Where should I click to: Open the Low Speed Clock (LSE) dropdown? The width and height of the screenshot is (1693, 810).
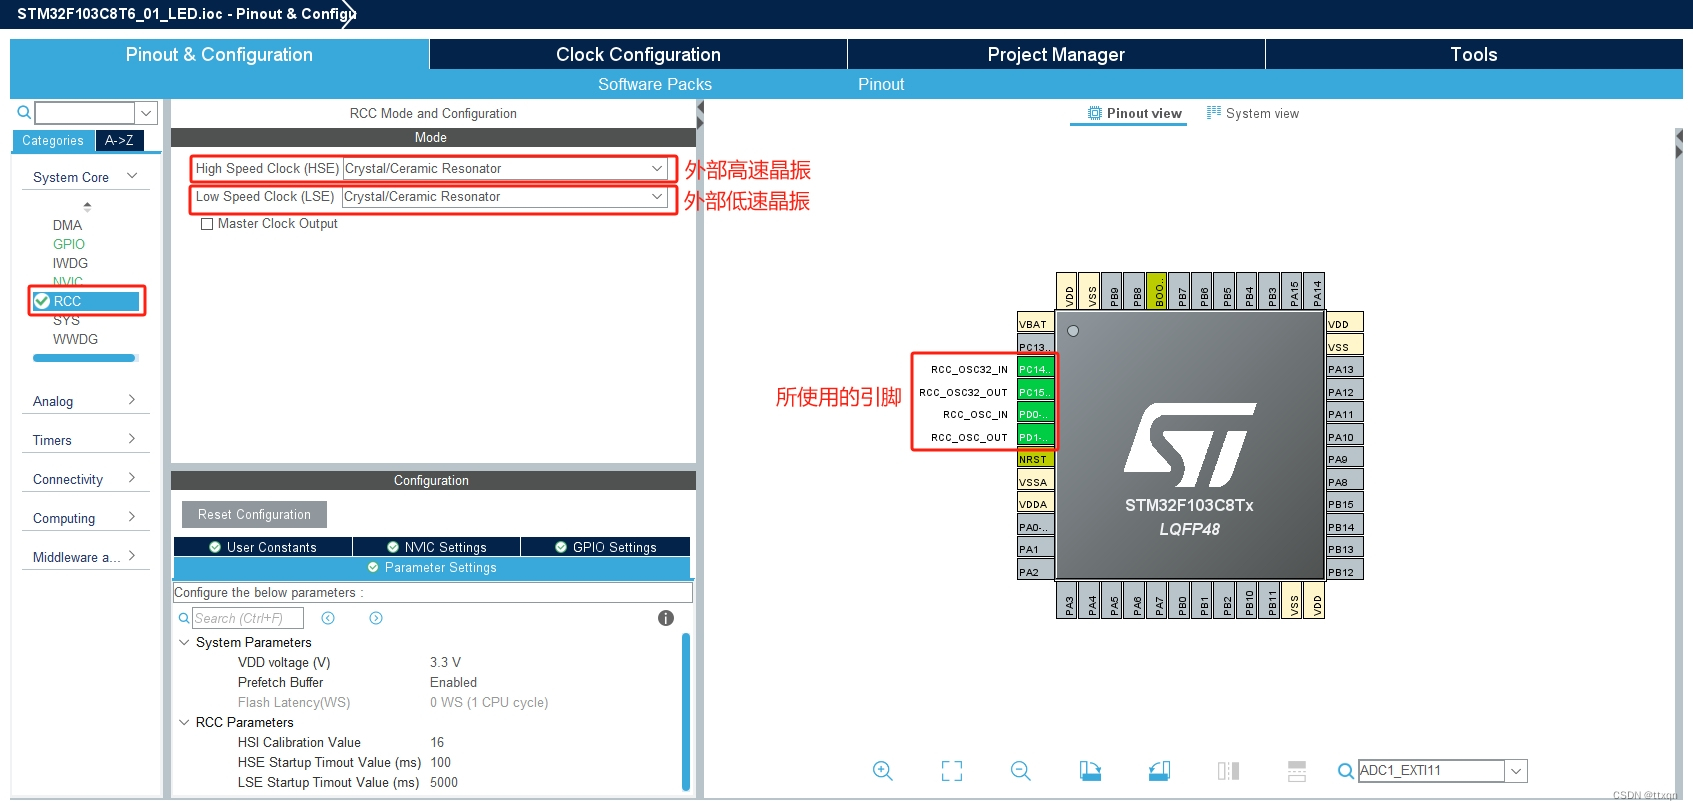coord(657,196)
